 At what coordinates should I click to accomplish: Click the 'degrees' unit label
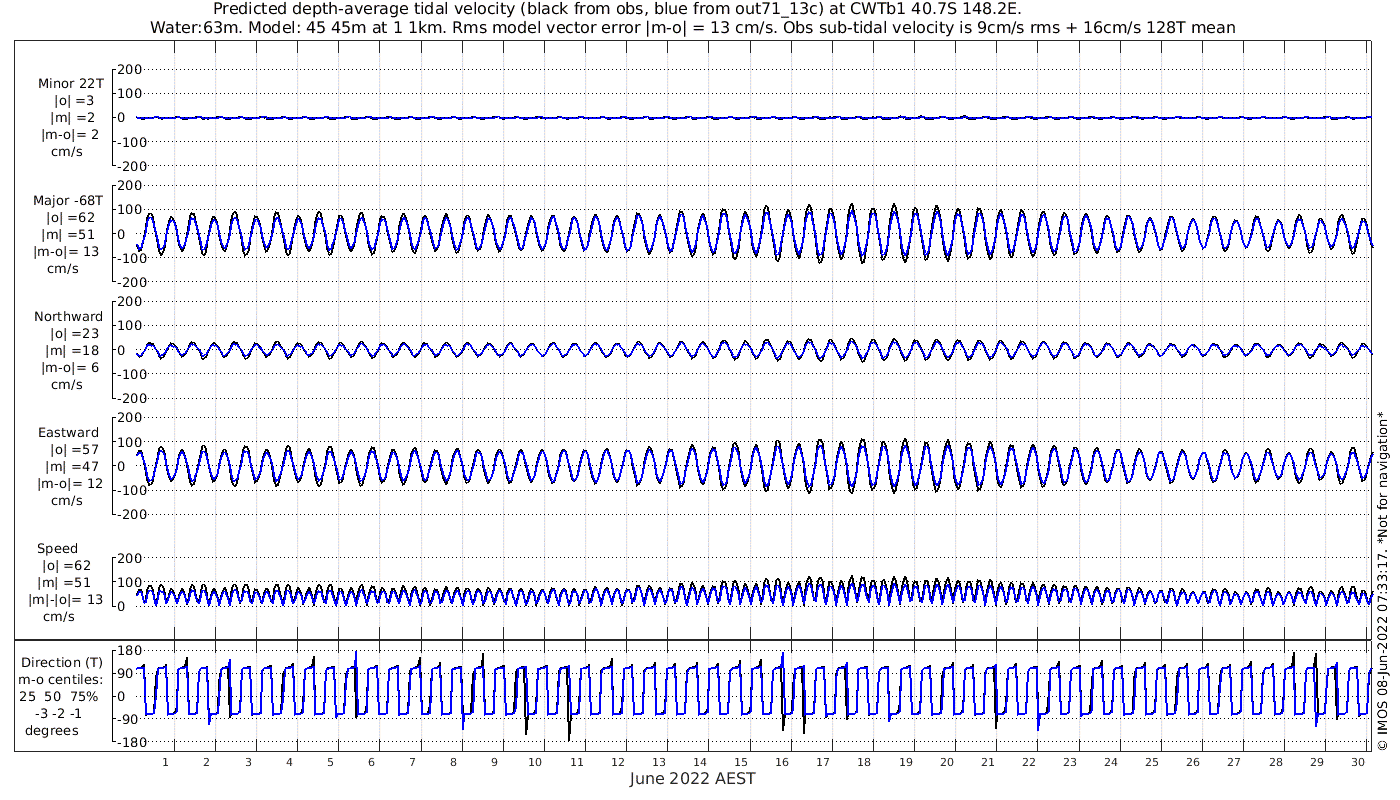[x=52, y=730]
